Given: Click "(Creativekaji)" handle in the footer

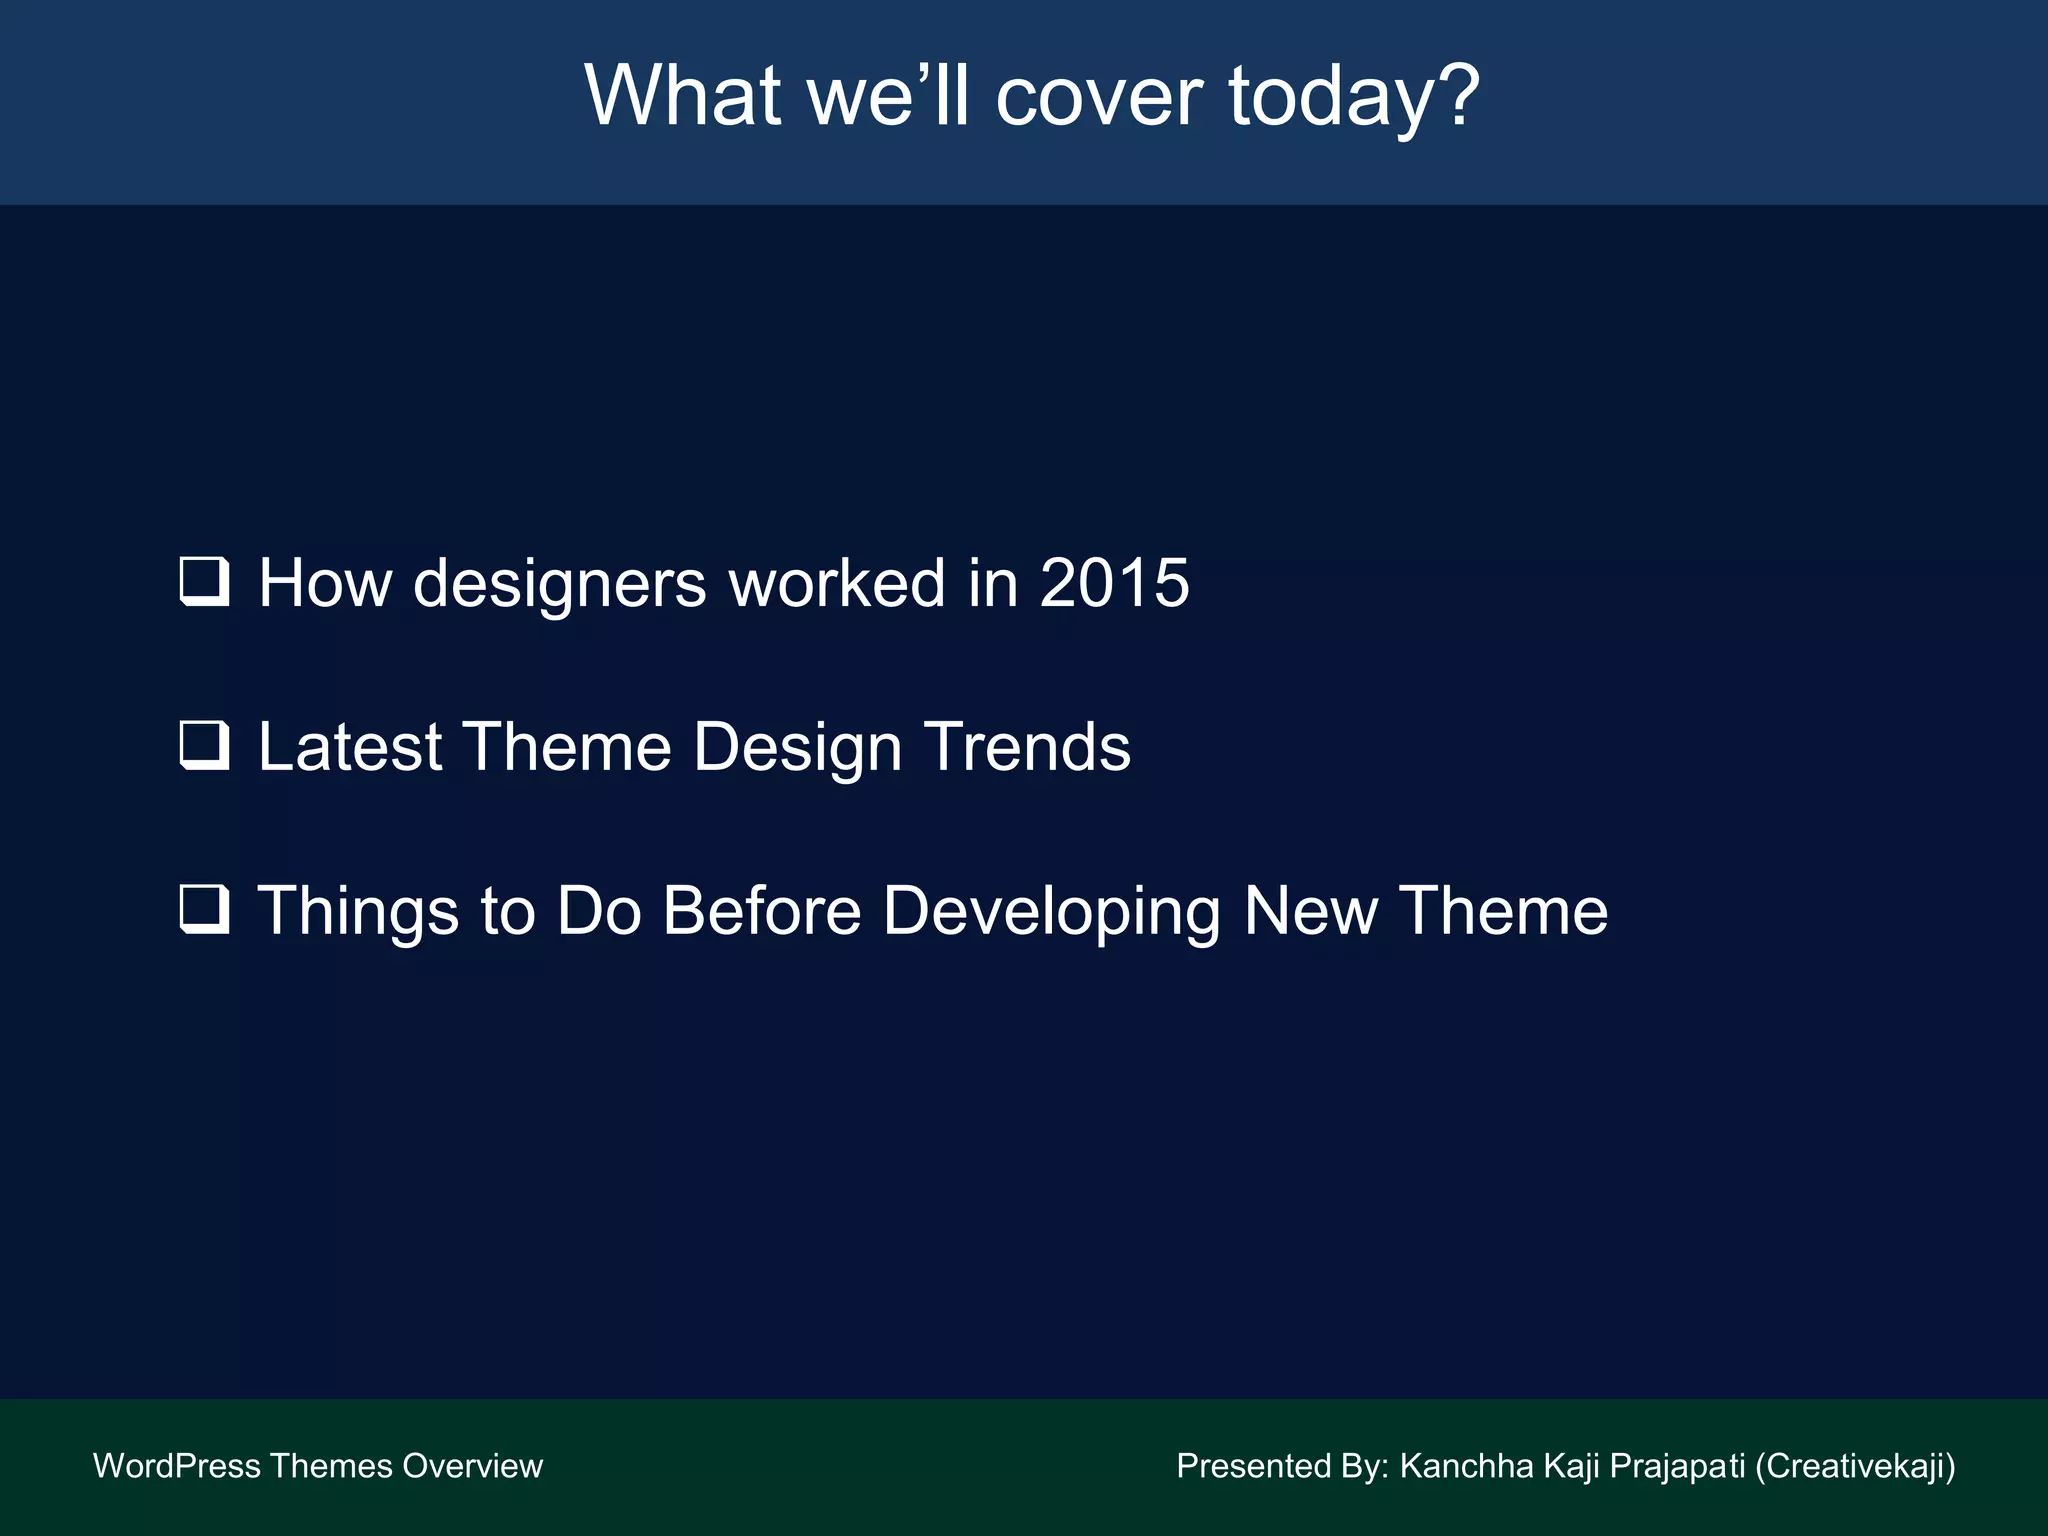Looking at the screenshot, I should (x=1855, y=1466).
